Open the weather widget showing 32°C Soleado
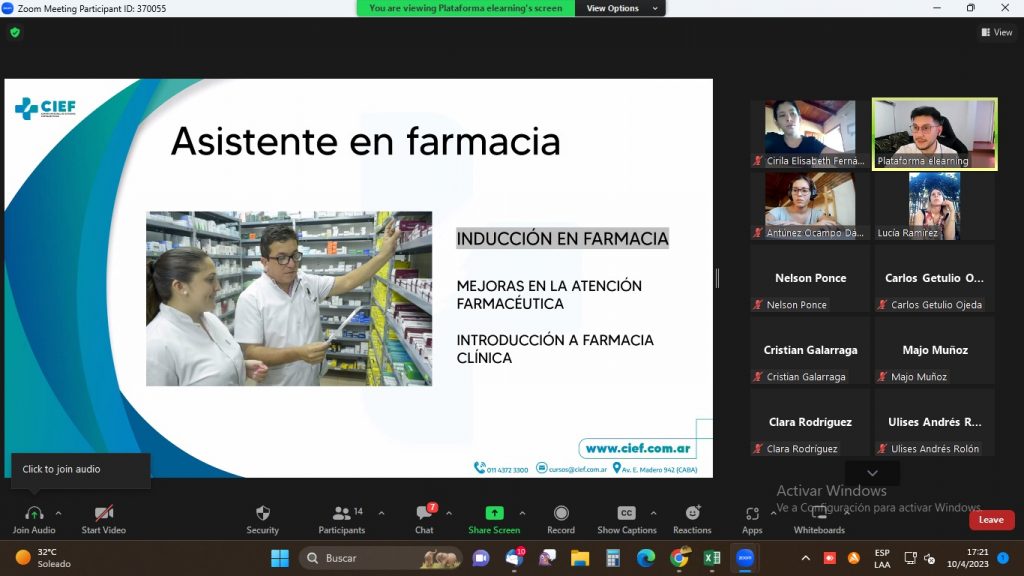The width and height of the screenshot is (1024, 576). coord(43,558)
